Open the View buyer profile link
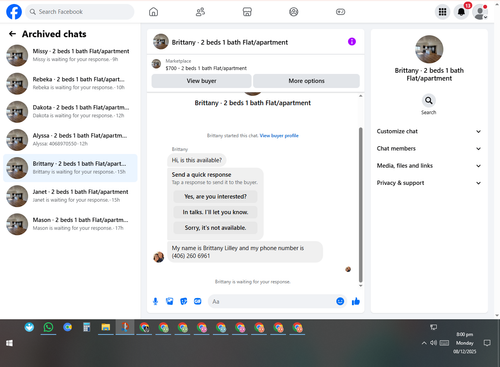Screen dimensions: 500x367 (279, 135)
